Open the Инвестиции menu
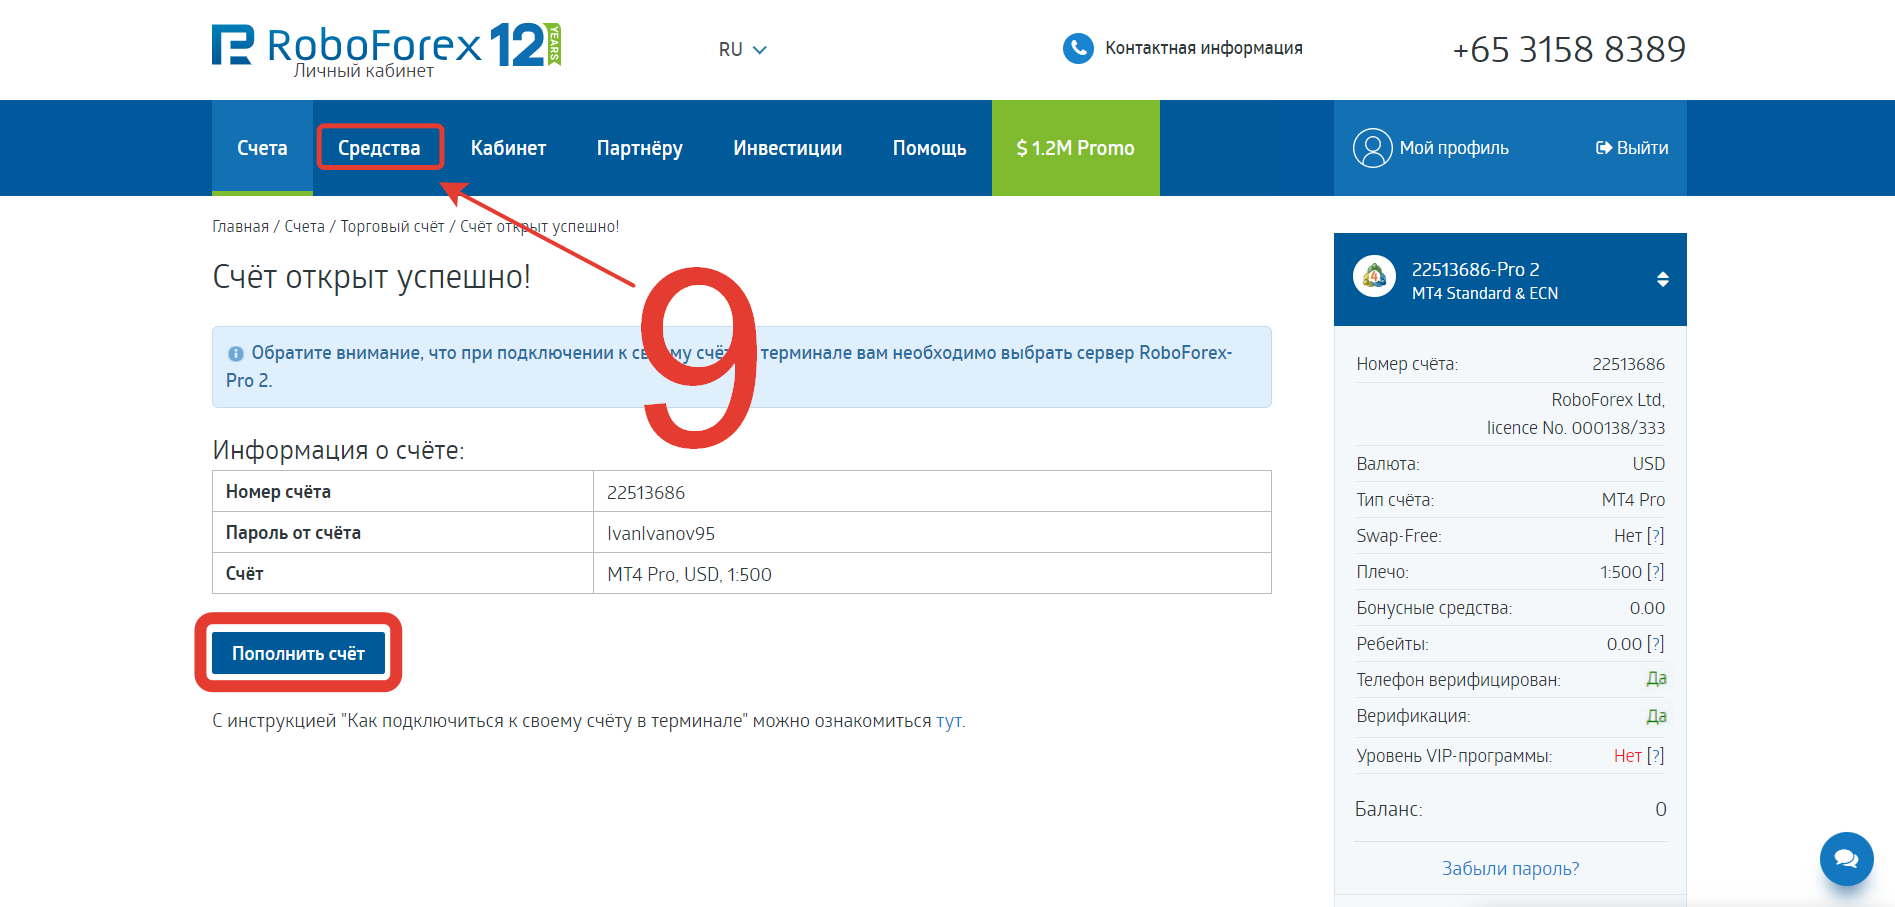 click(788, 148)
